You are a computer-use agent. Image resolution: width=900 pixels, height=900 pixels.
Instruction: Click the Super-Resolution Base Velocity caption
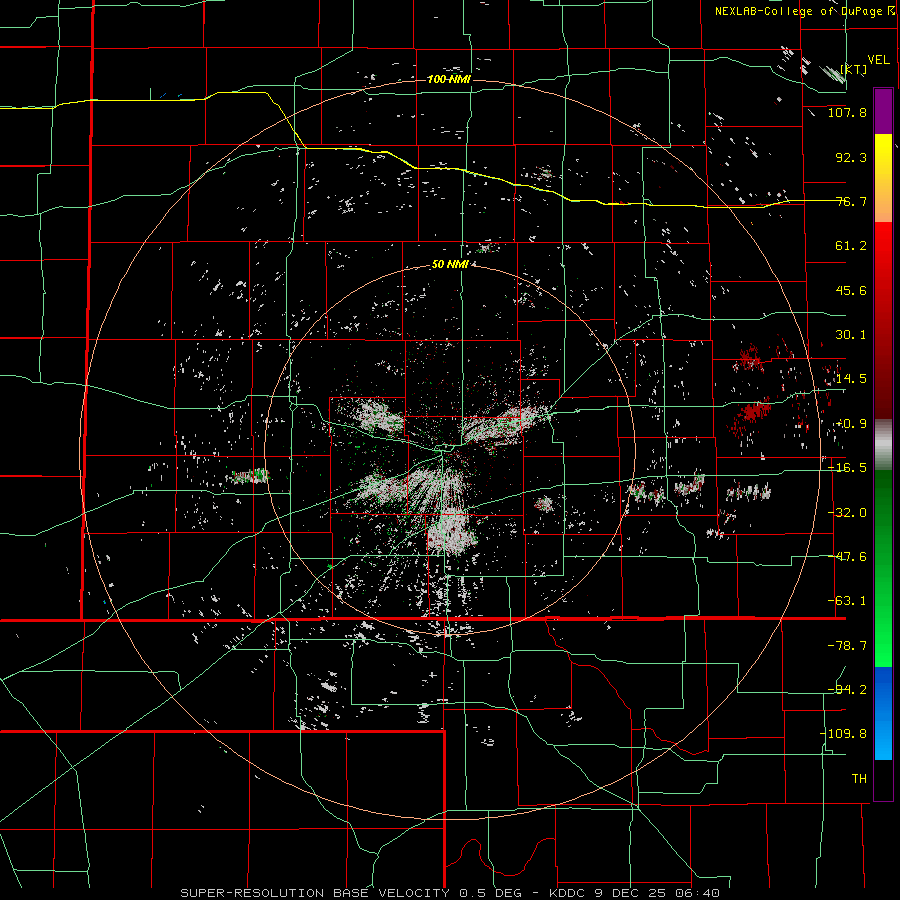(x=449, y=893)
